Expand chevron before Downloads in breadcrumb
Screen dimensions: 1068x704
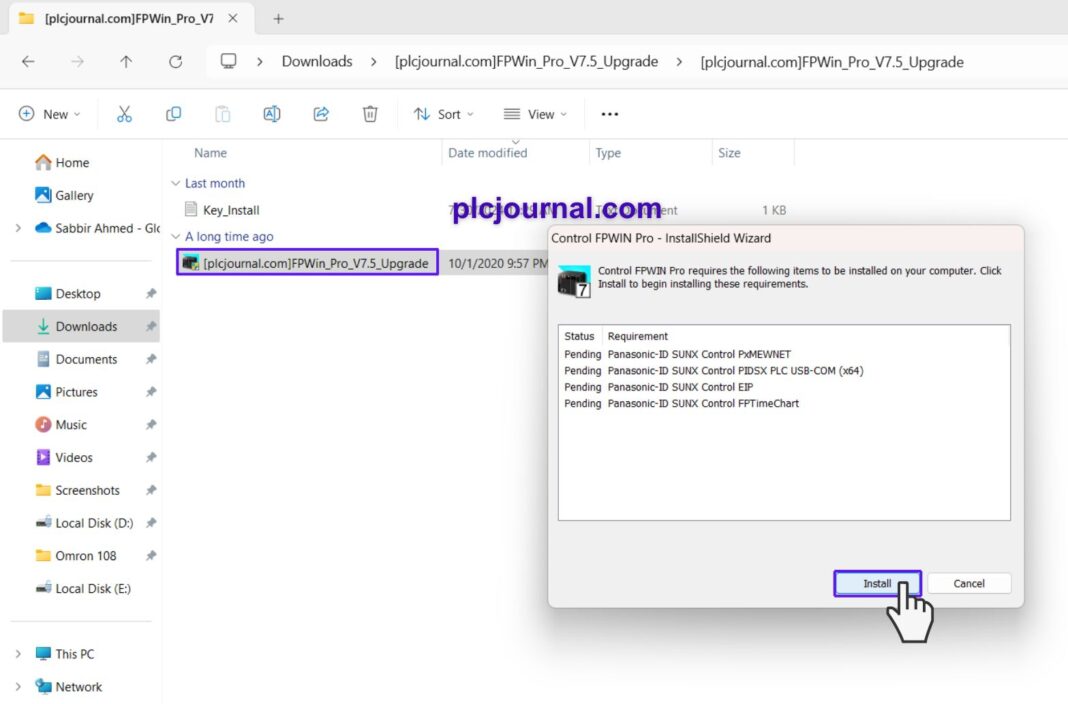(260, 62)
